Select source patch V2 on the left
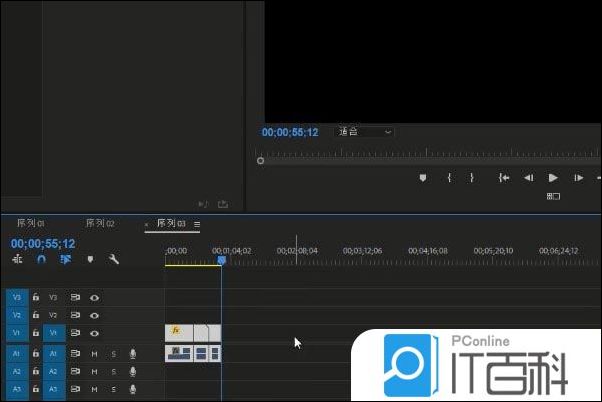602x402 pixels. coord(17,315)
